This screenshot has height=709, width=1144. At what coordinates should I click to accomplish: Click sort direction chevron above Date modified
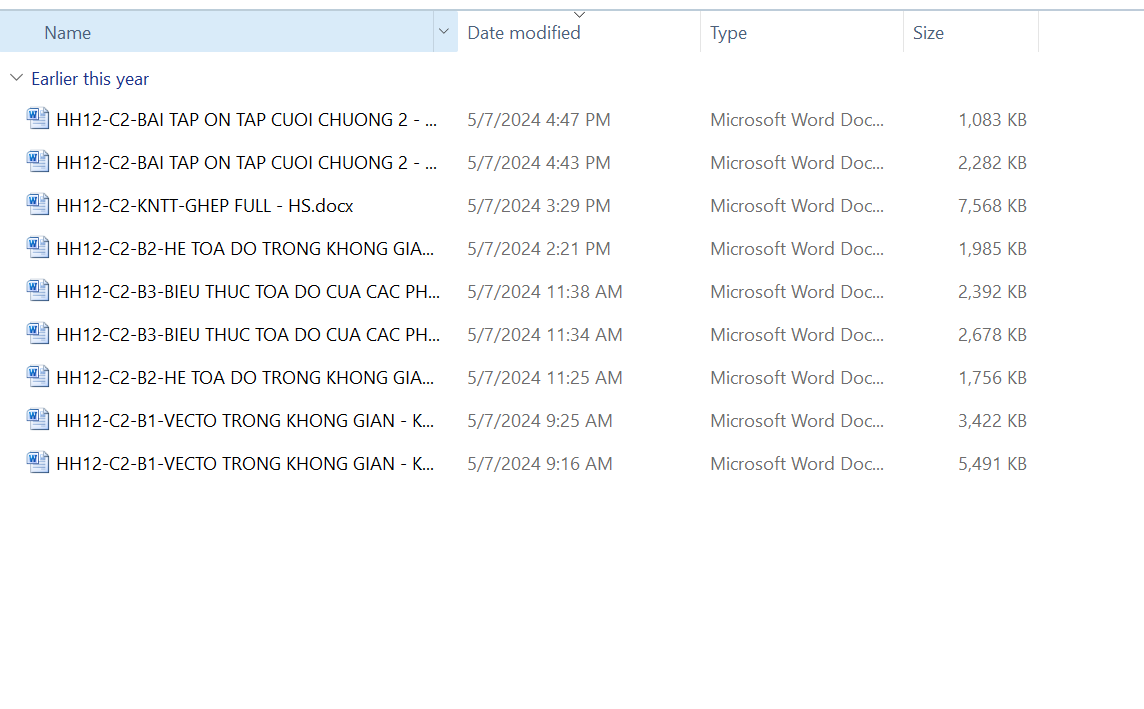pyautogui.click(x=579, y=14)
